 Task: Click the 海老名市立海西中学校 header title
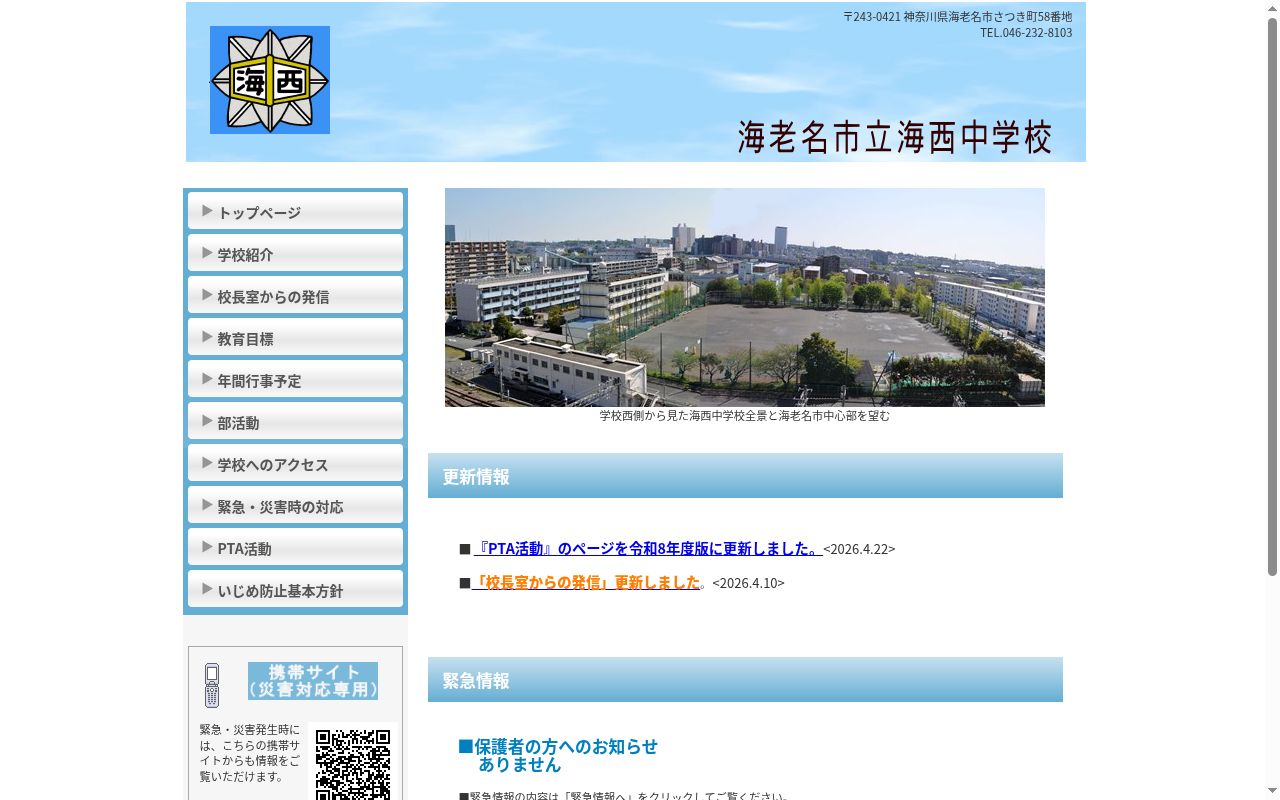click(x=895, y=137)
